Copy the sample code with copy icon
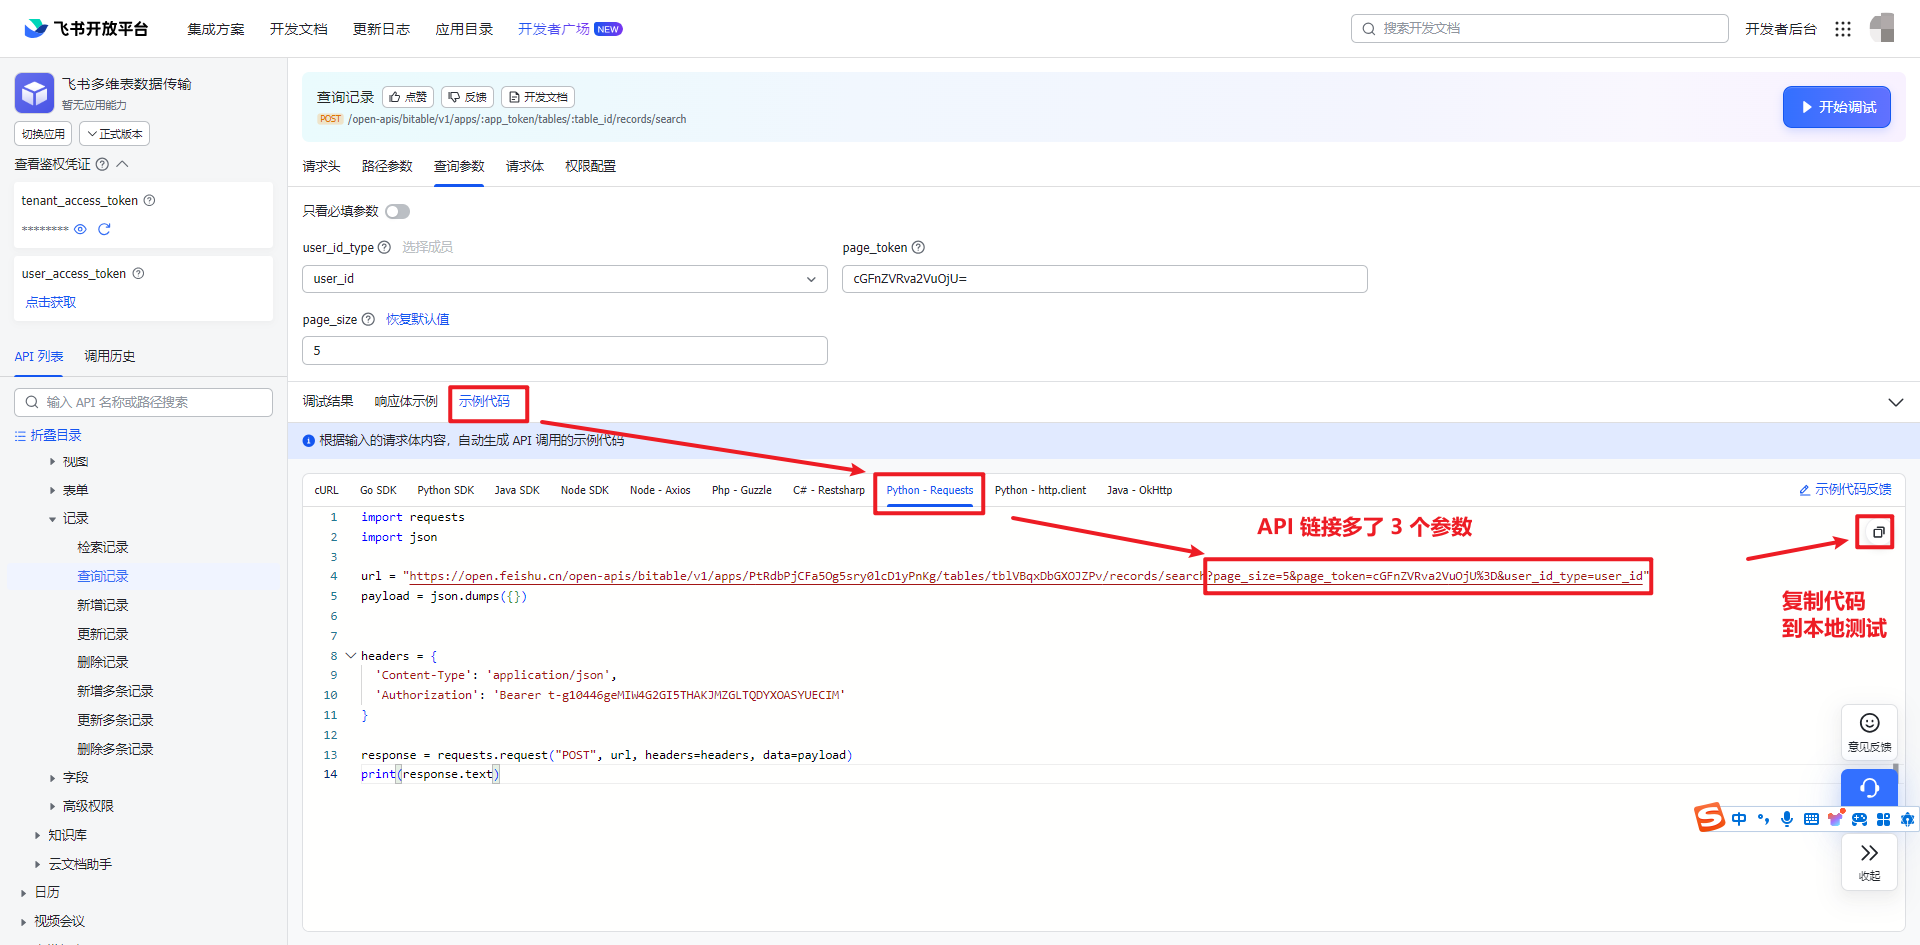The image size is (1920, 945). 1878,532
